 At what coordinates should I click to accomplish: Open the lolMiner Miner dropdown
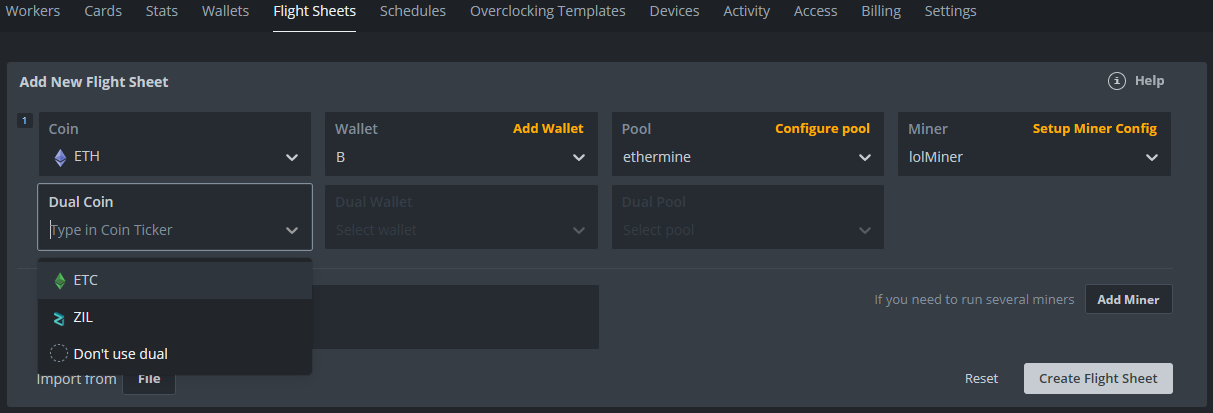[x=1033, y=157]
